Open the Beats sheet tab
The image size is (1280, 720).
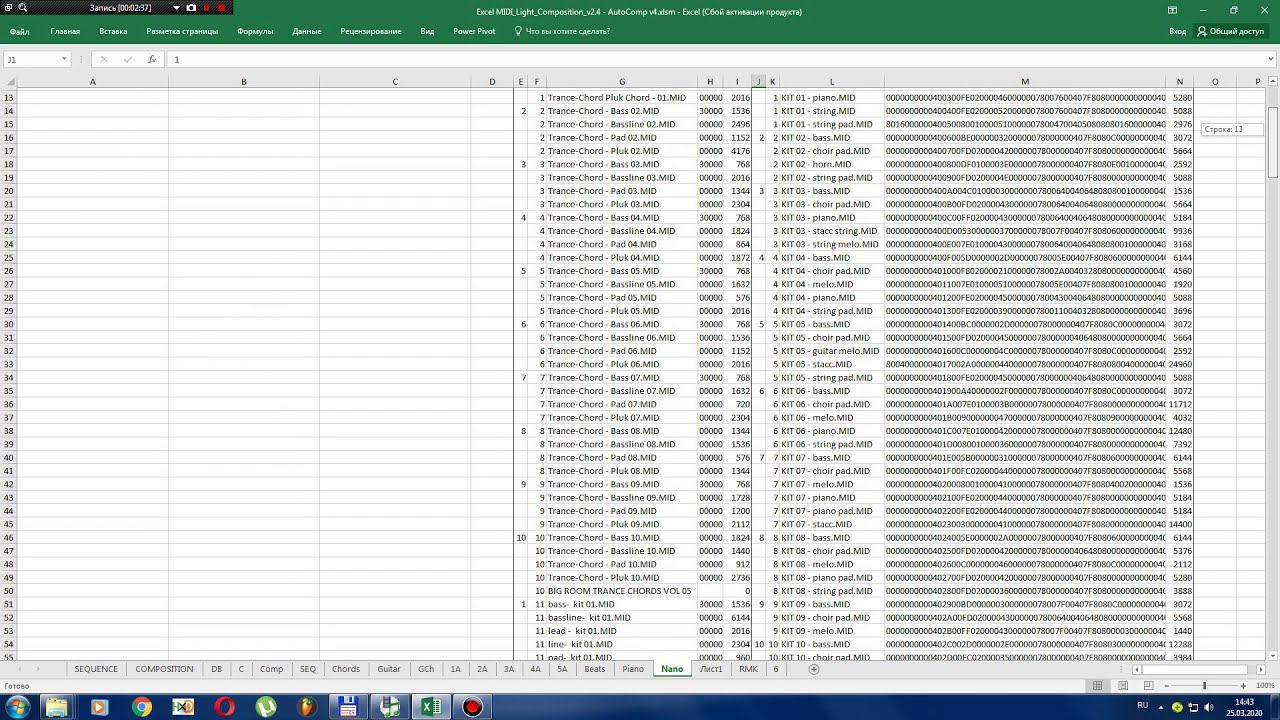(x=595, y=669)
